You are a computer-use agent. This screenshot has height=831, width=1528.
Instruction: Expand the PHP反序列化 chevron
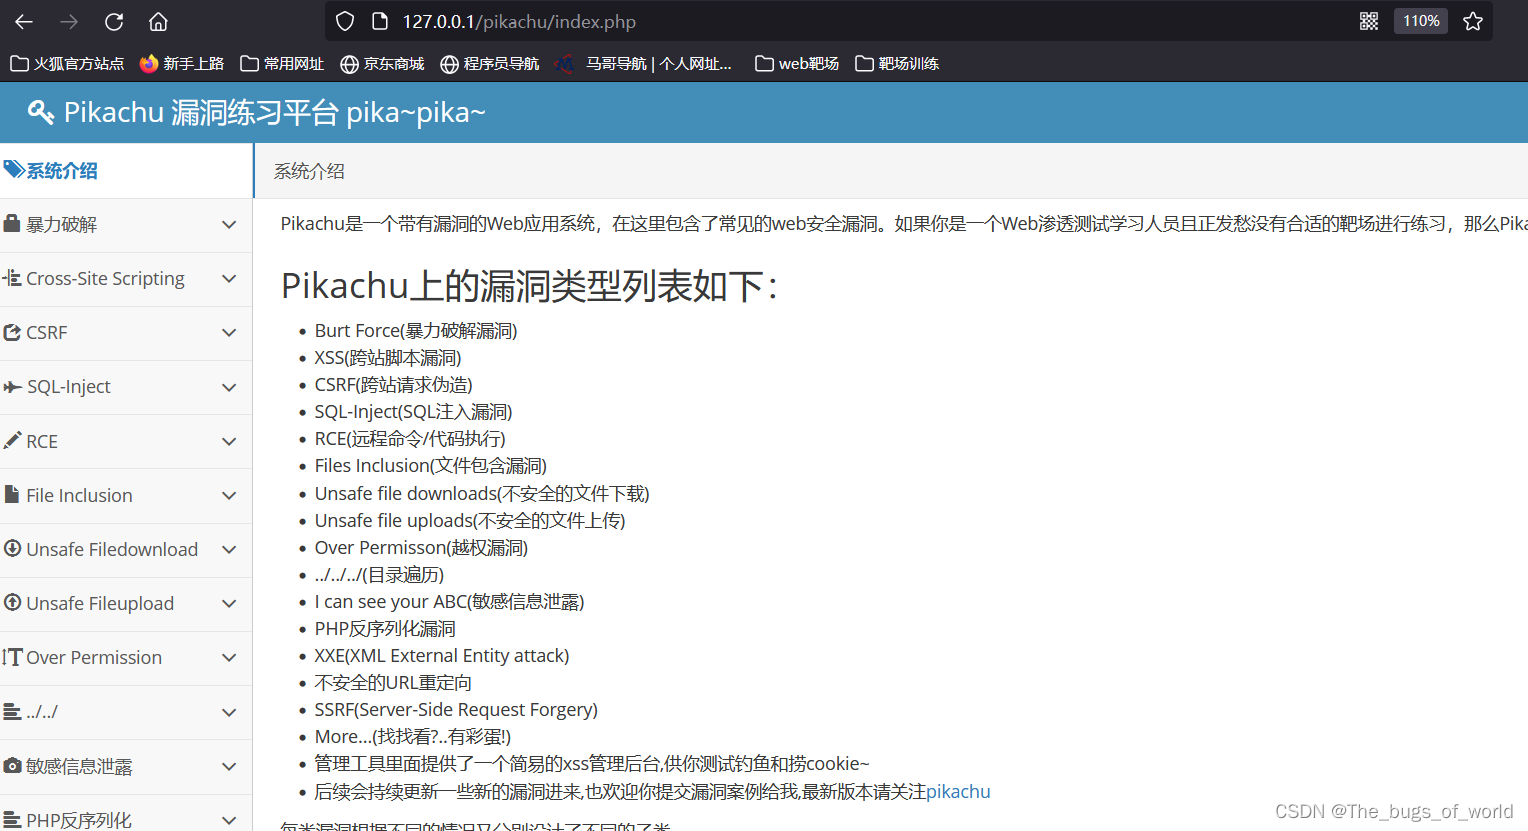pos(229,820)
